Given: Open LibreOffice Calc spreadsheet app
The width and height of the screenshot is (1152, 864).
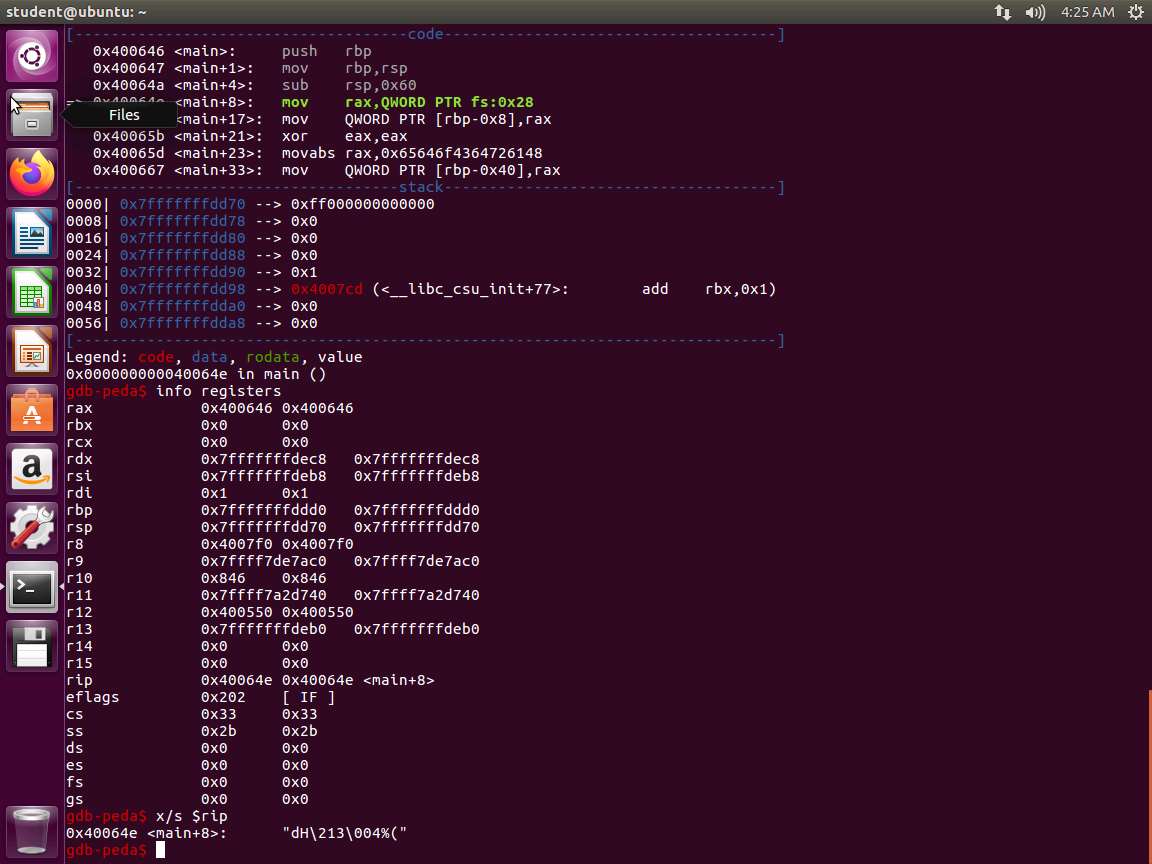Looking at the screenshot, I should pyautogui.click(x=32, y=292).
